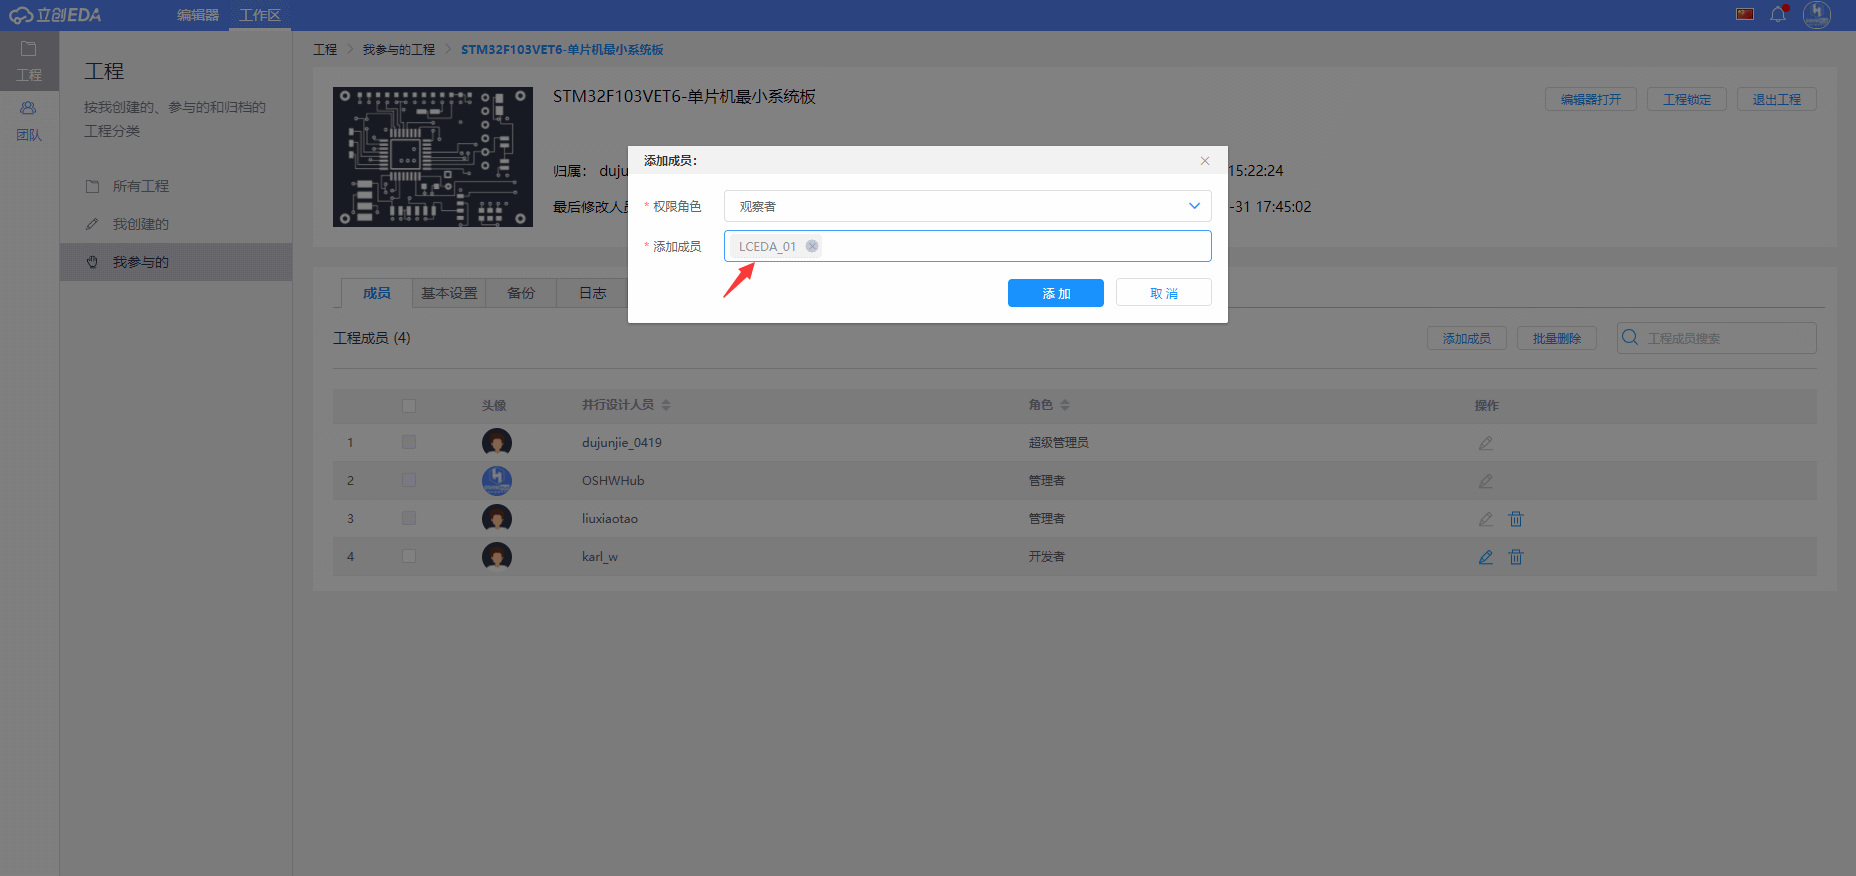Screen dimensions: 1856x876
Task: Open 成员 tab
Action: point(377,293)
